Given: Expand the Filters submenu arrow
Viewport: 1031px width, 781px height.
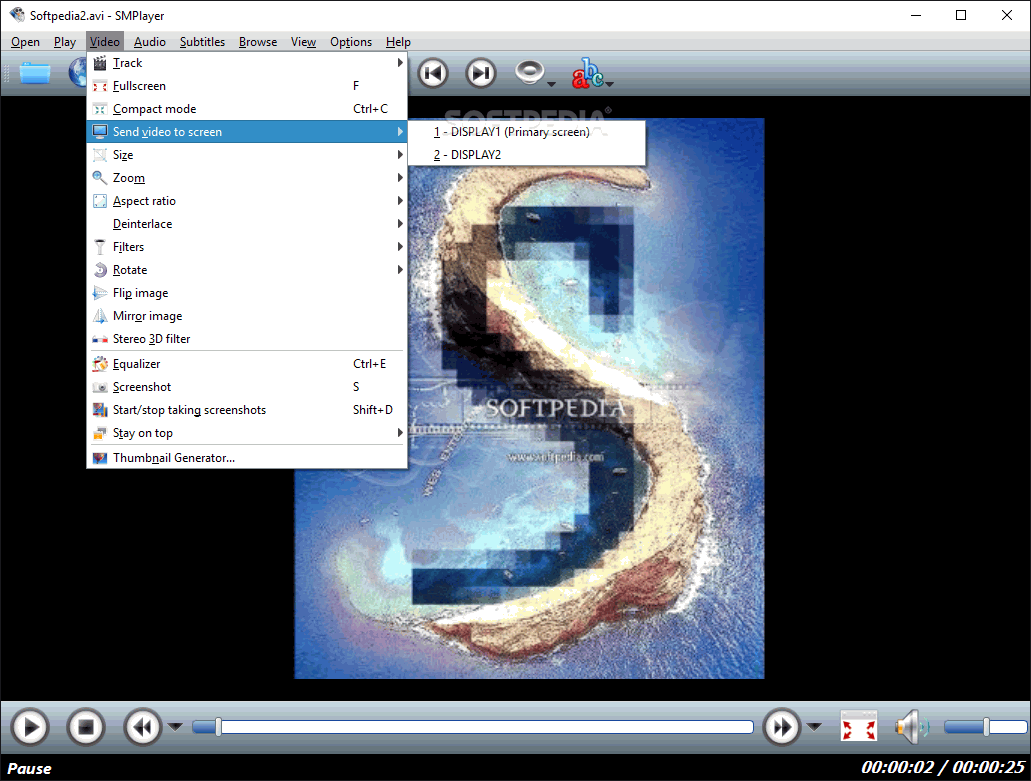Looking at the screenshot, I should [x=400, y=247].
